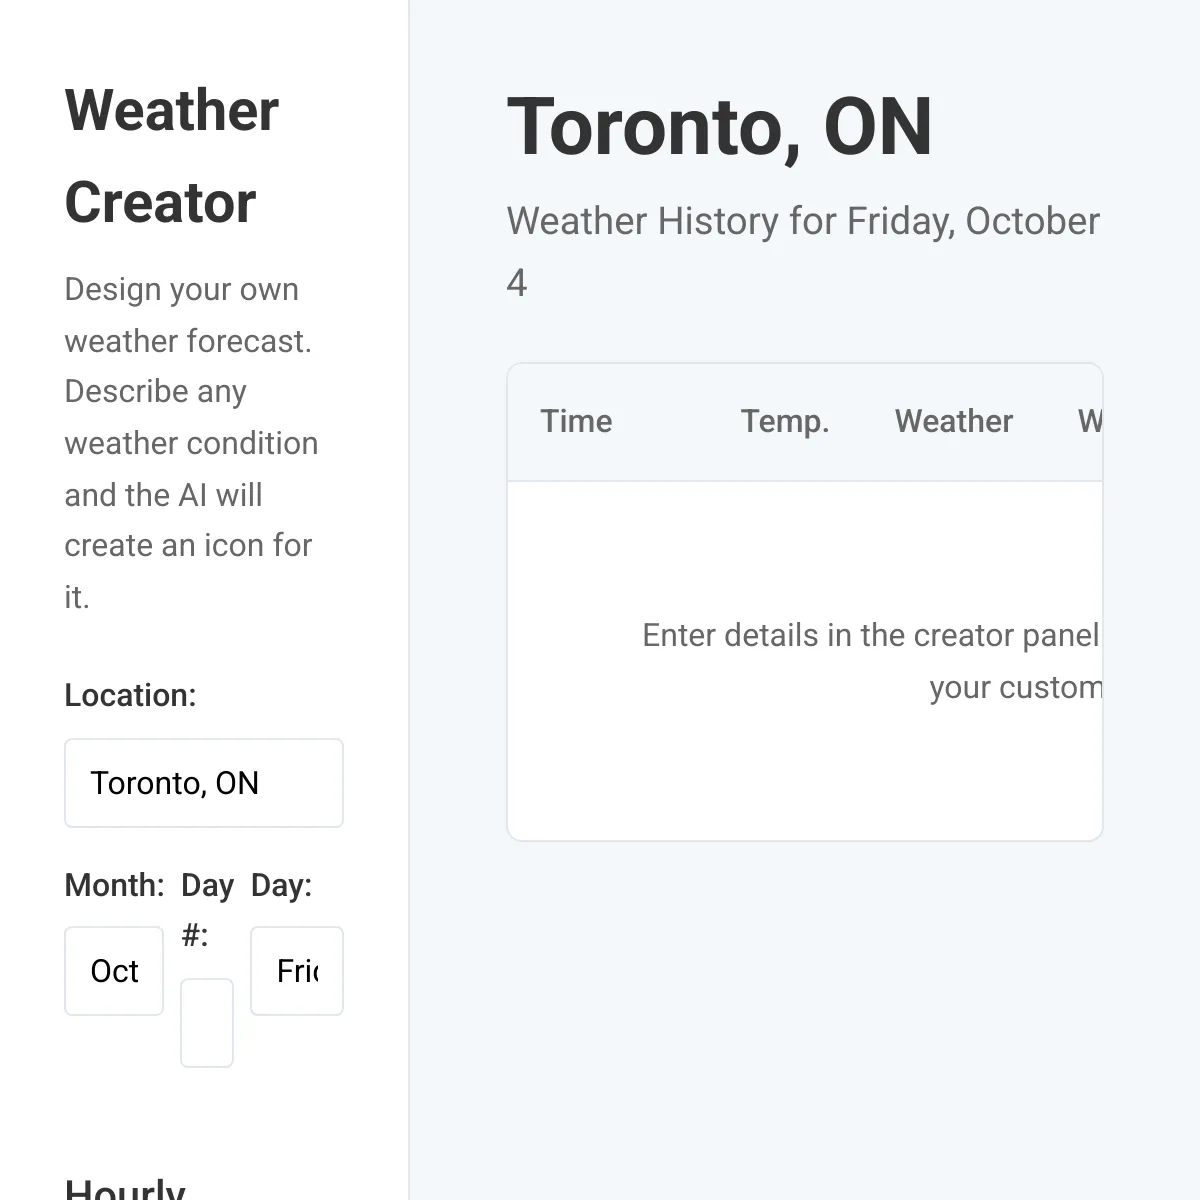Click the 'create an icon for' text line

(188, 545)
